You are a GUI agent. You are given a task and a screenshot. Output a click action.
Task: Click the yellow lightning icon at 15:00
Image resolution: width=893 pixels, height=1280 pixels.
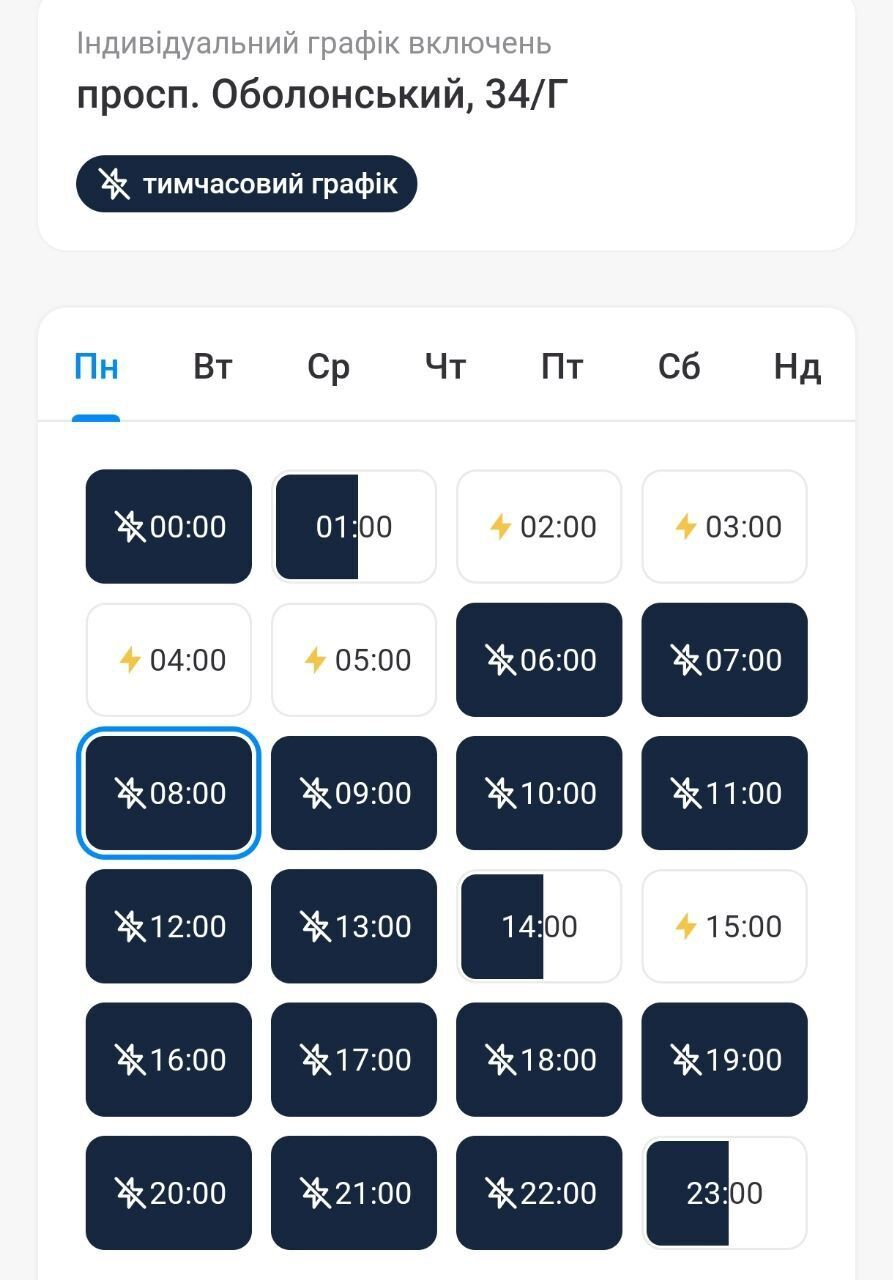[x=685, y=927]
